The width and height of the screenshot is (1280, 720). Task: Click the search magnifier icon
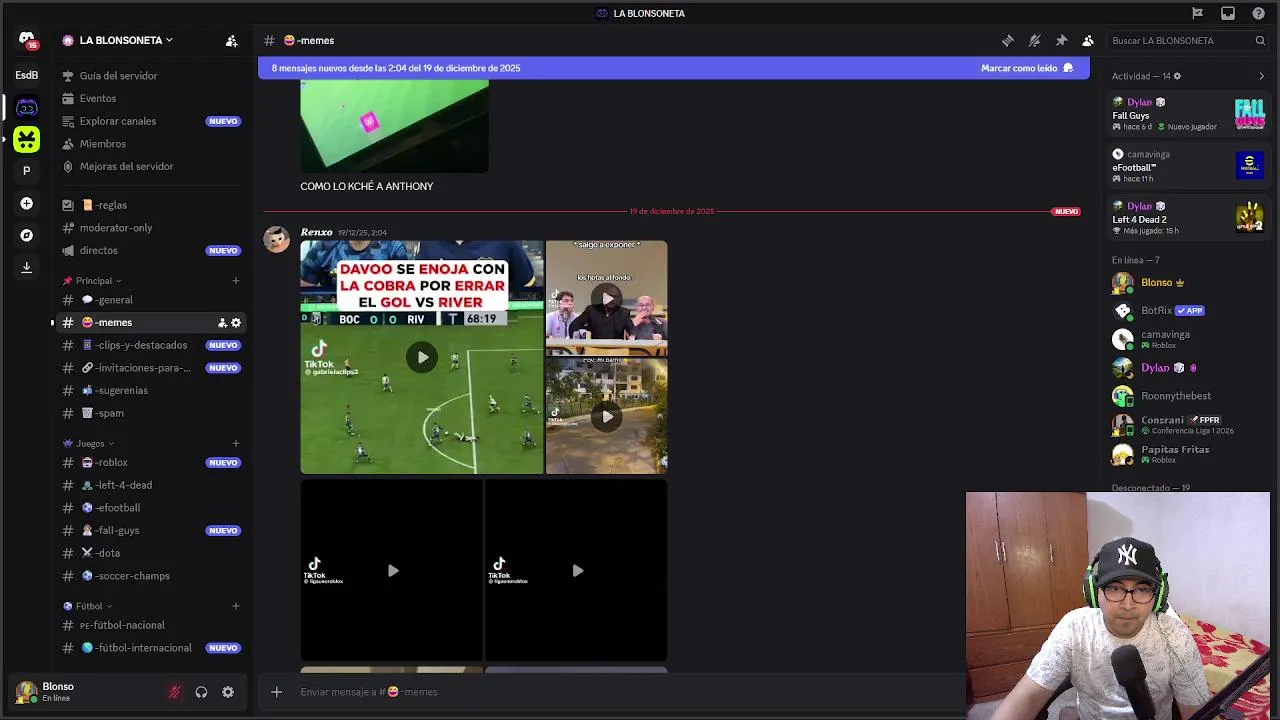pos(1260,41)
